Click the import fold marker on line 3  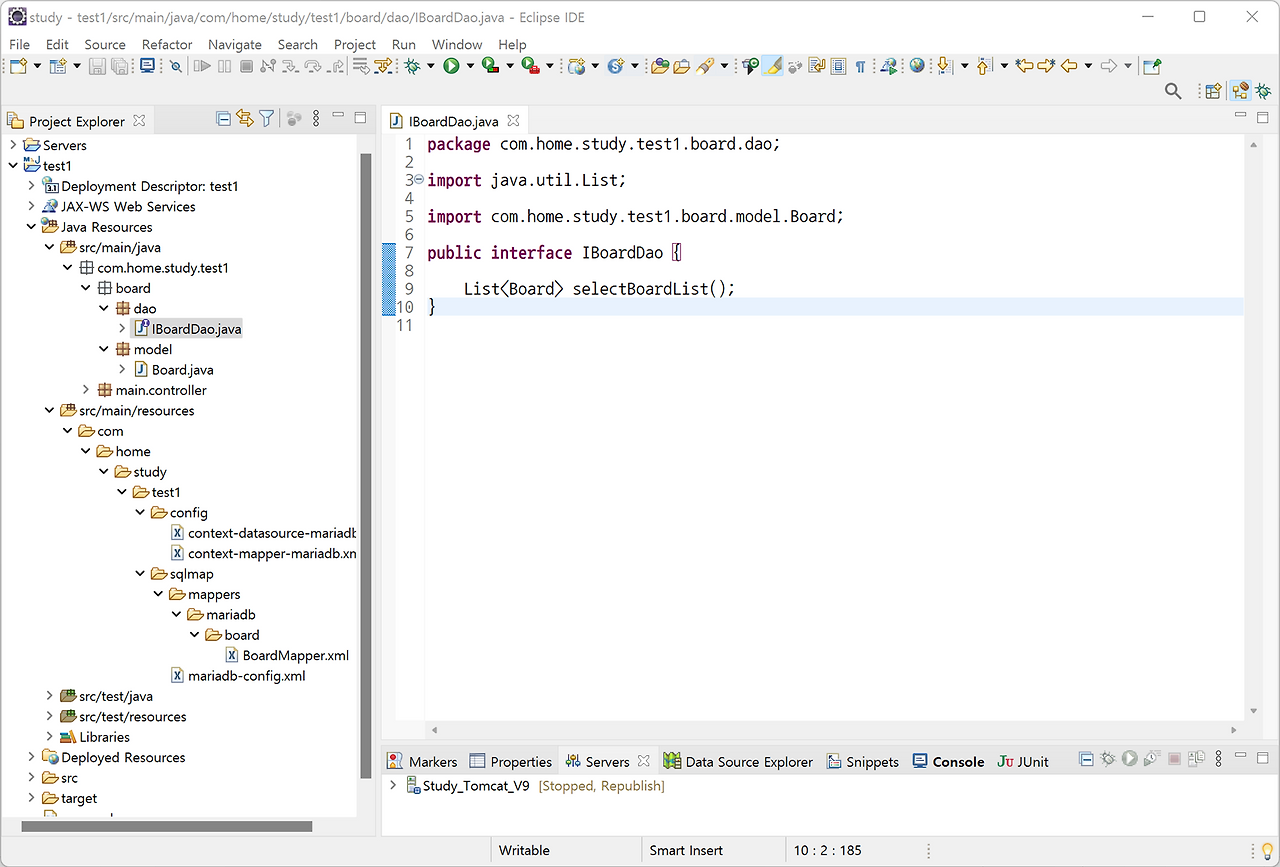click(x=419, y=180)
